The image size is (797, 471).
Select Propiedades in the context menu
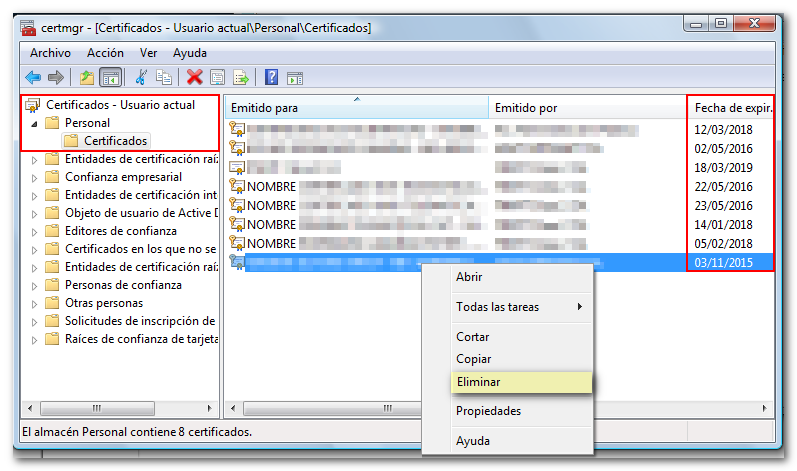488,411
